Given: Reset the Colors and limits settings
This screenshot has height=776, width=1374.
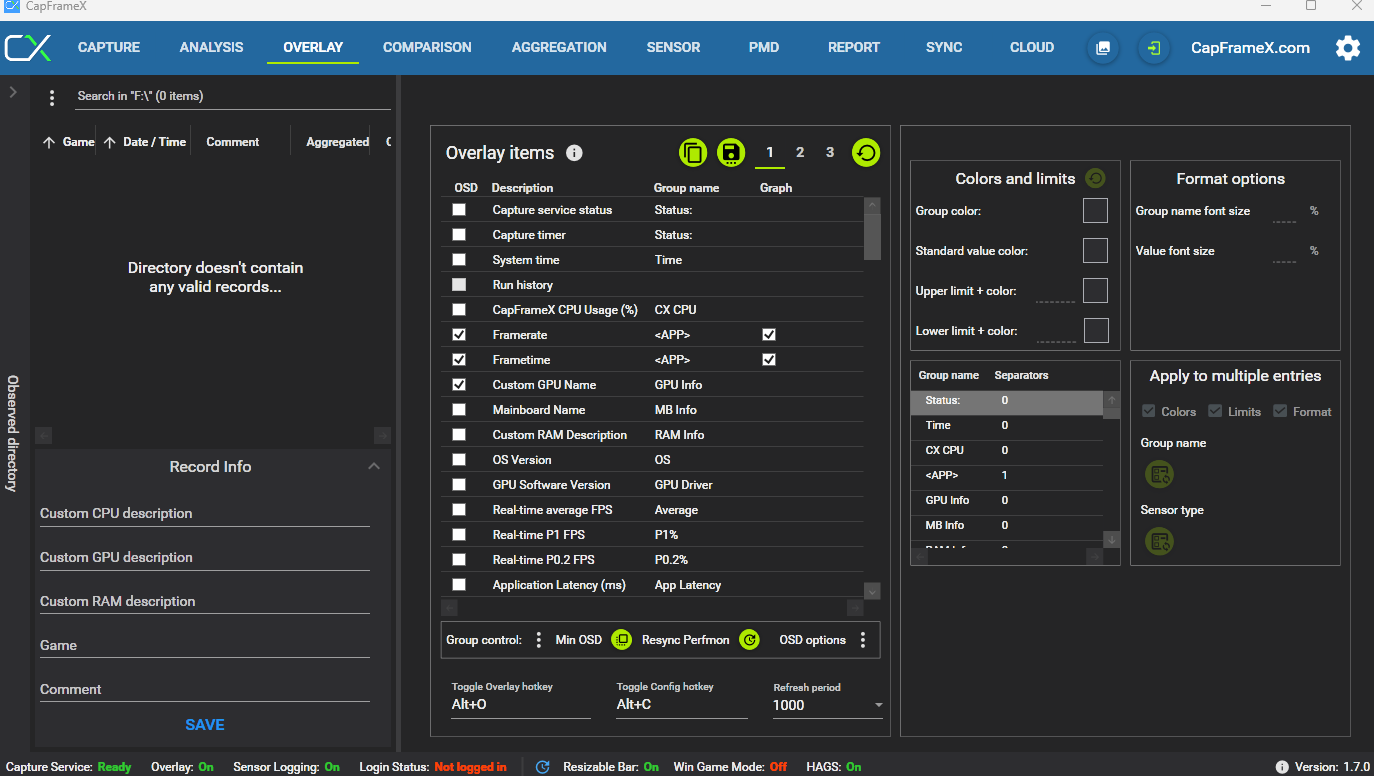Looking at the screenshot, I should tap(1095, 179).
